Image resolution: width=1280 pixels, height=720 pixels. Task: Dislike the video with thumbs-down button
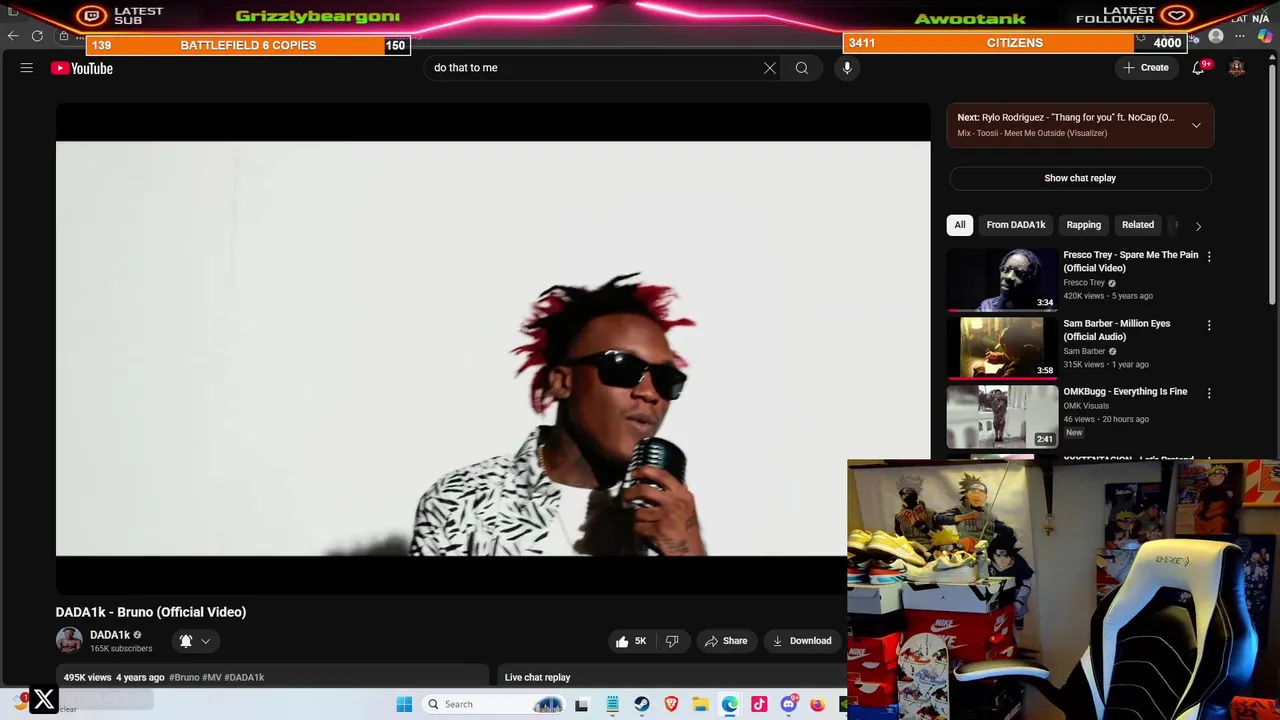point(672,641)
